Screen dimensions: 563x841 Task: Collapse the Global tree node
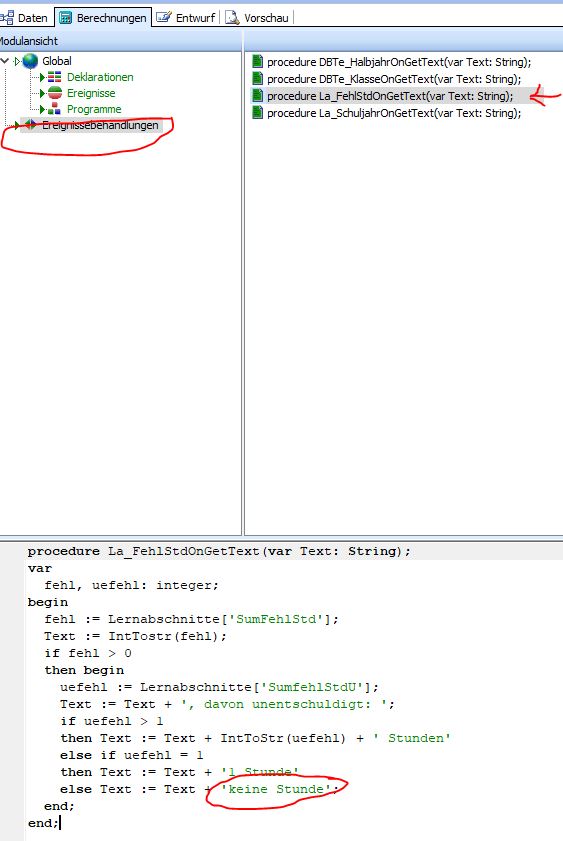[5, 61]
